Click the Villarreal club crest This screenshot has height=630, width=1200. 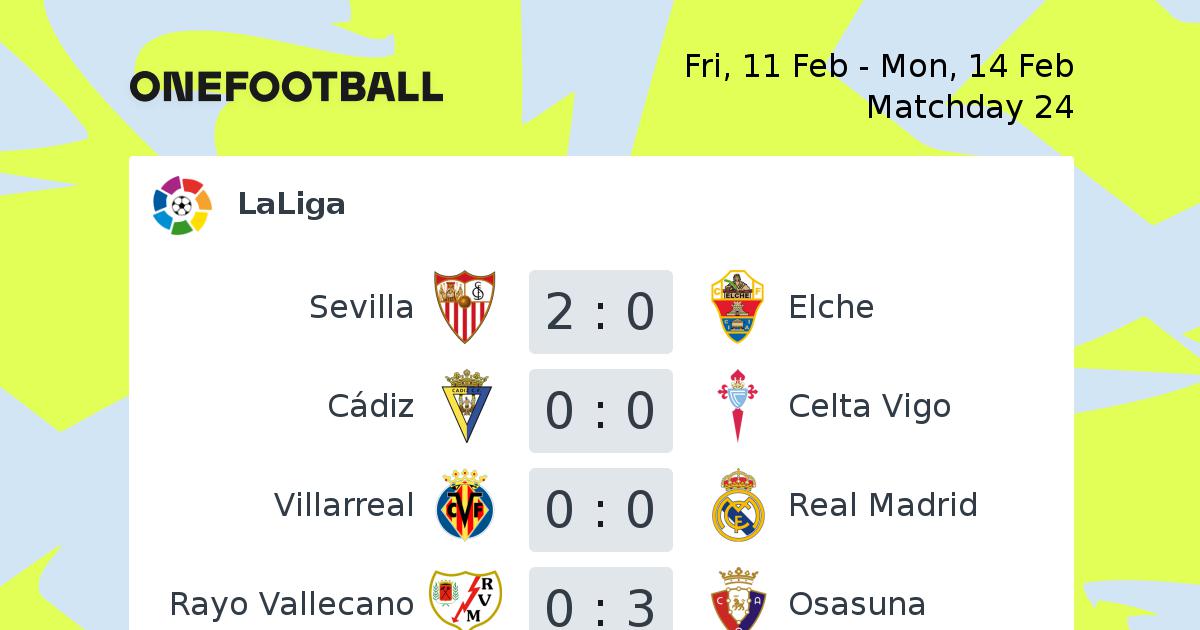coord(465,505)
